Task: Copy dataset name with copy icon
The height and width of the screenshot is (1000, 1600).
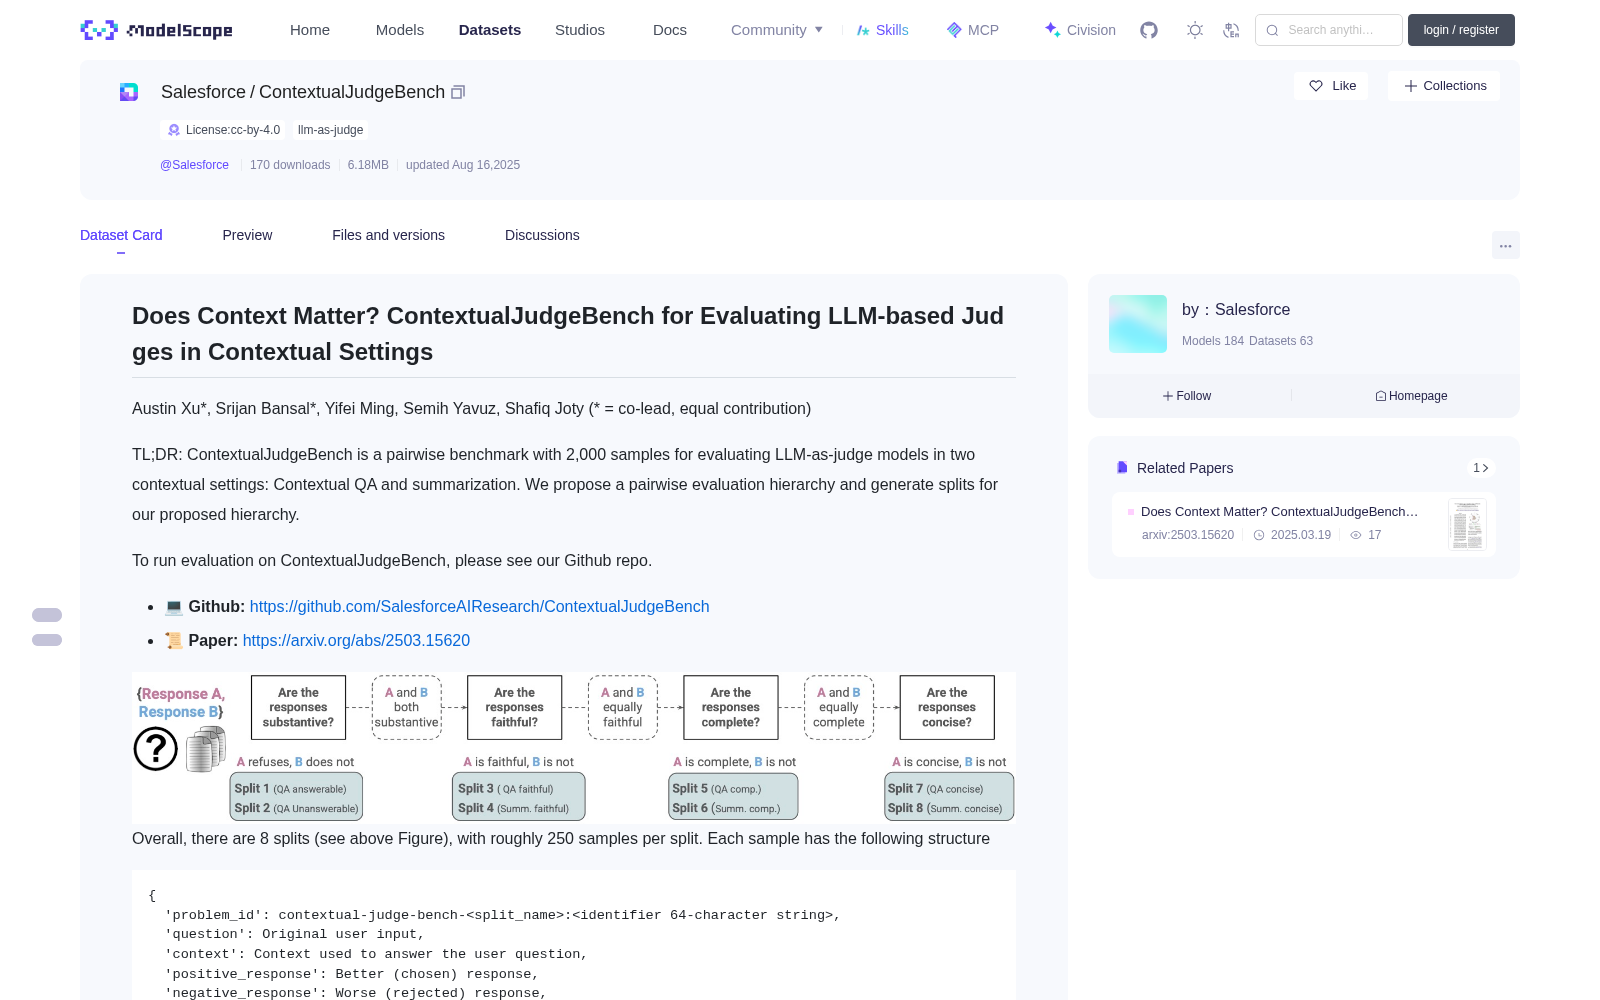Action: pos(458,92)
